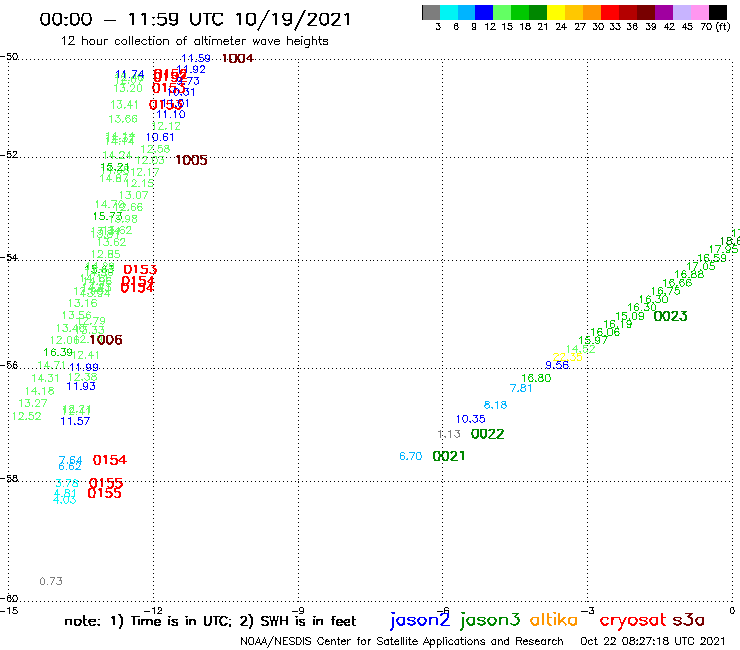Click the wave height value 13.27
The width and height of the screenshot is (740, 650).
click(x=33, y=404)
